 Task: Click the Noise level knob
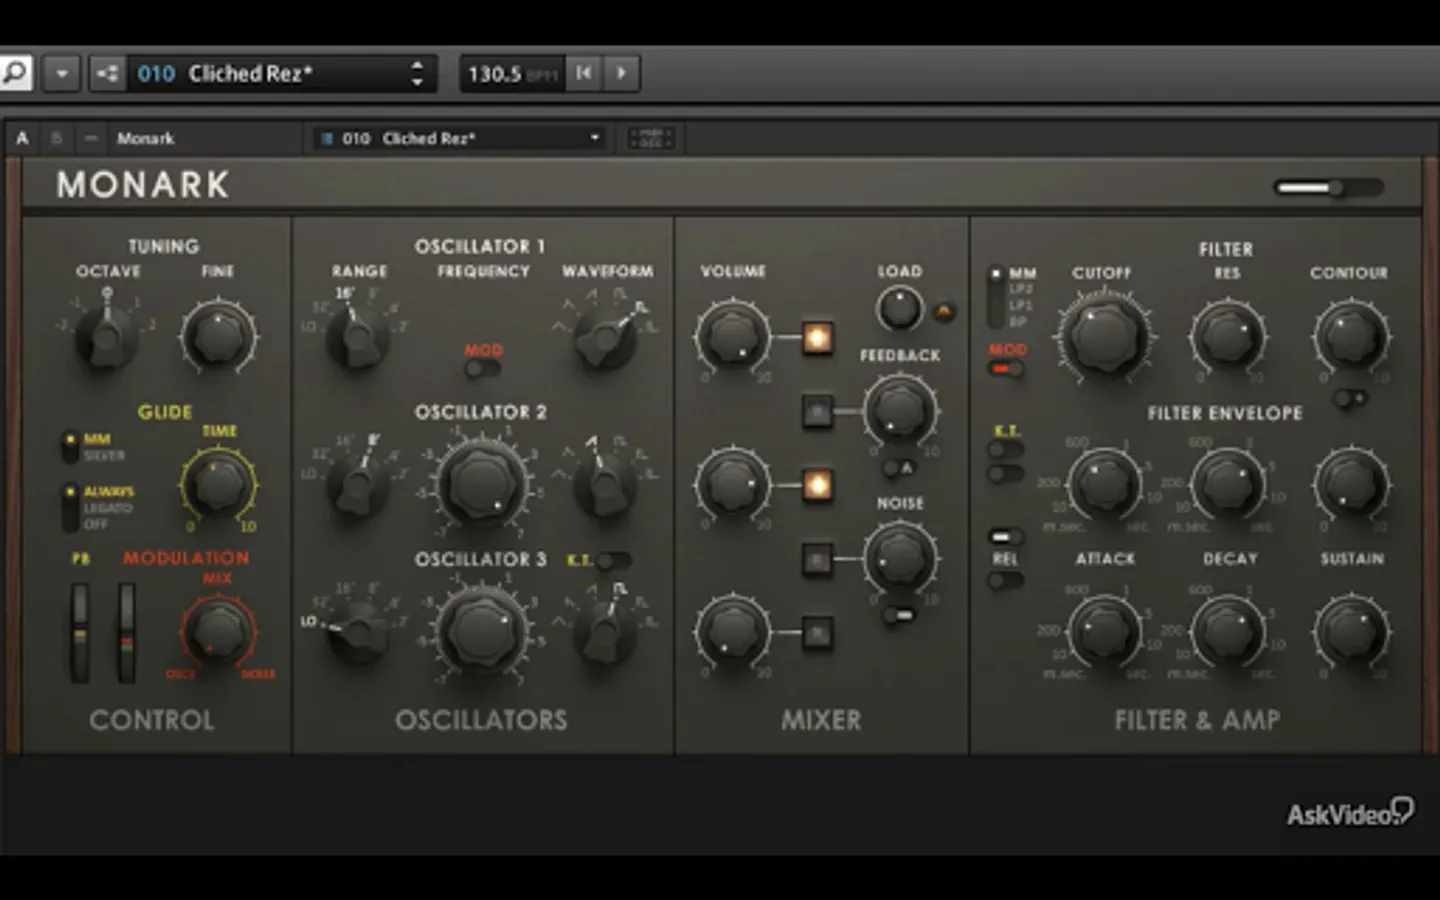(x=899, y=558)
